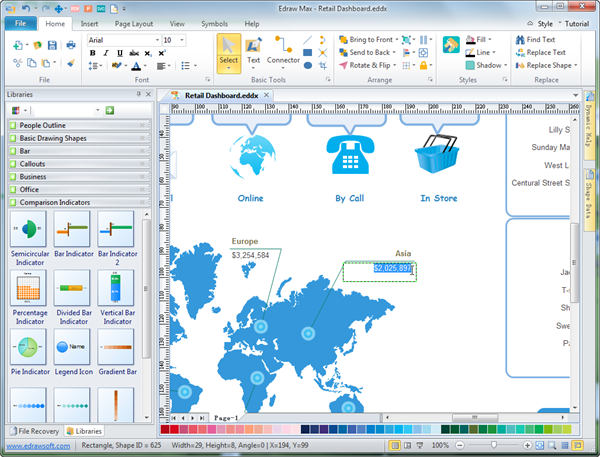Click the Bring to Front button
Screen dimensions: 600x457
point(376,40)
